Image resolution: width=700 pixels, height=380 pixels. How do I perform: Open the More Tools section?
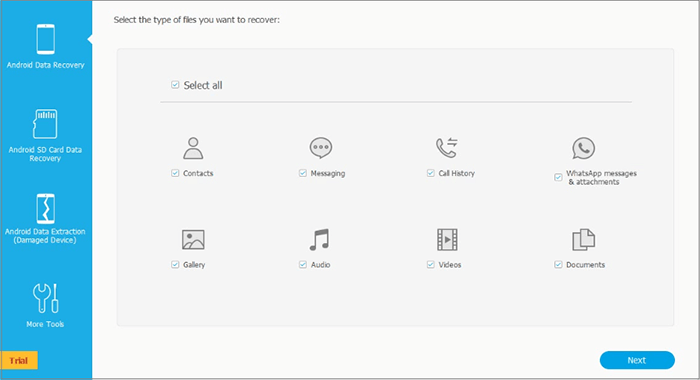point(46,306)
